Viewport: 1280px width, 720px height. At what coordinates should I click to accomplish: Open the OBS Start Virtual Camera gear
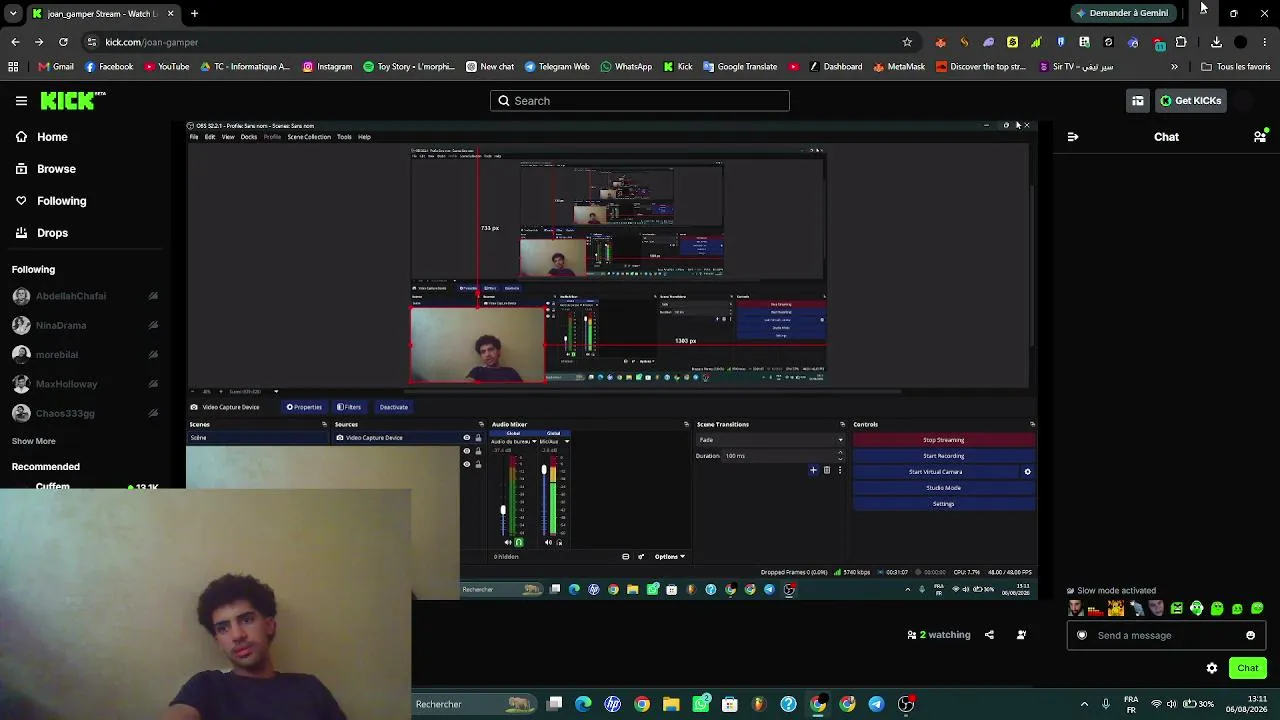pos(1027,472)
